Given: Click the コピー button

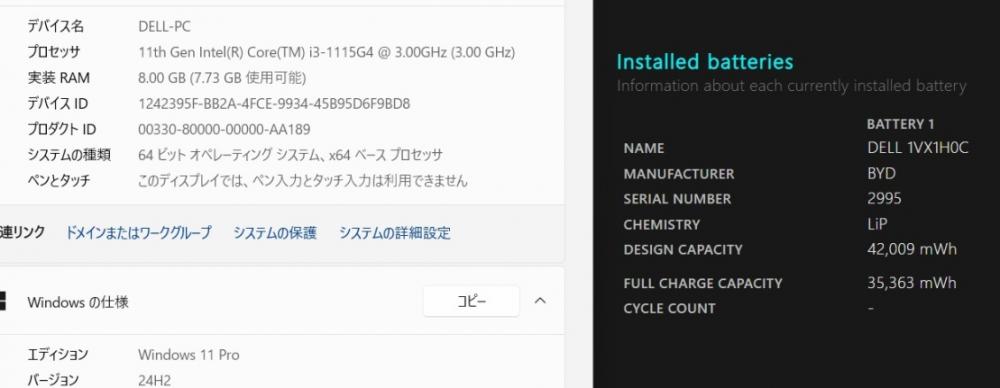Looking at the screenshot, I should click(471, 301).
